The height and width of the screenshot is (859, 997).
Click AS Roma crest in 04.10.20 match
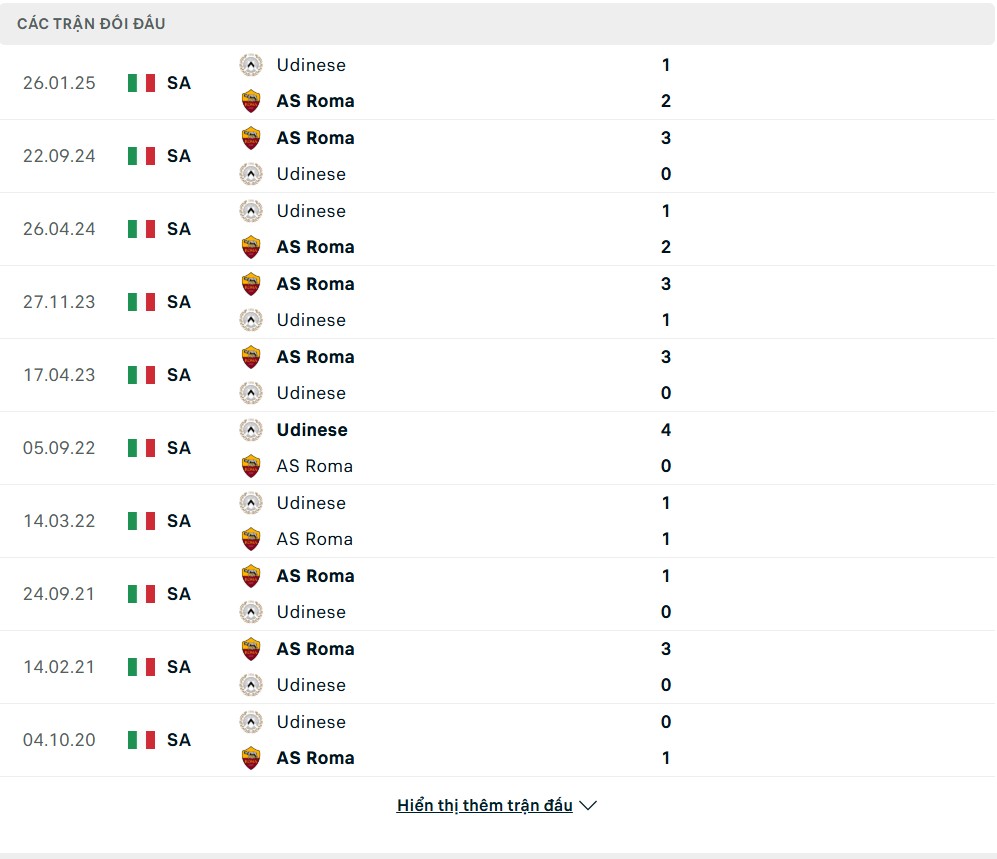(250, 758)
